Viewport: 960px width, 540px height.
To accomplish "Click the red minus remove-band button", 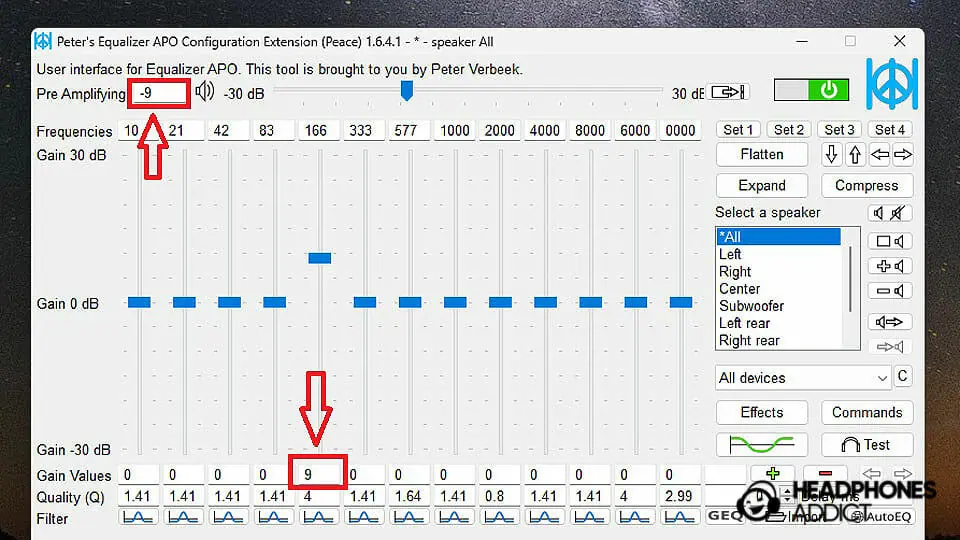I will click(825, 474).
